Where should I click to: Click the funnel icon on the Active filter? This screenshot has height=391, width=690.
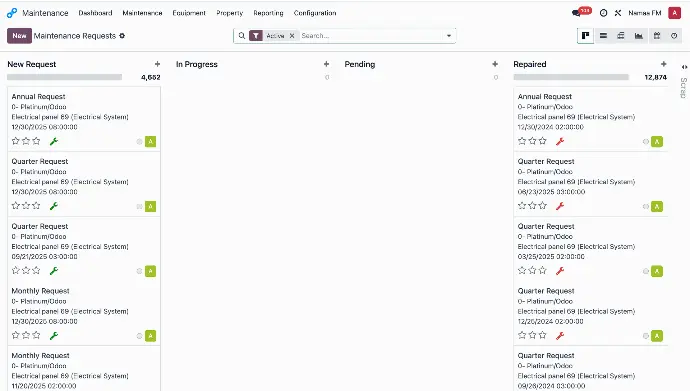[x=256, y=36]
